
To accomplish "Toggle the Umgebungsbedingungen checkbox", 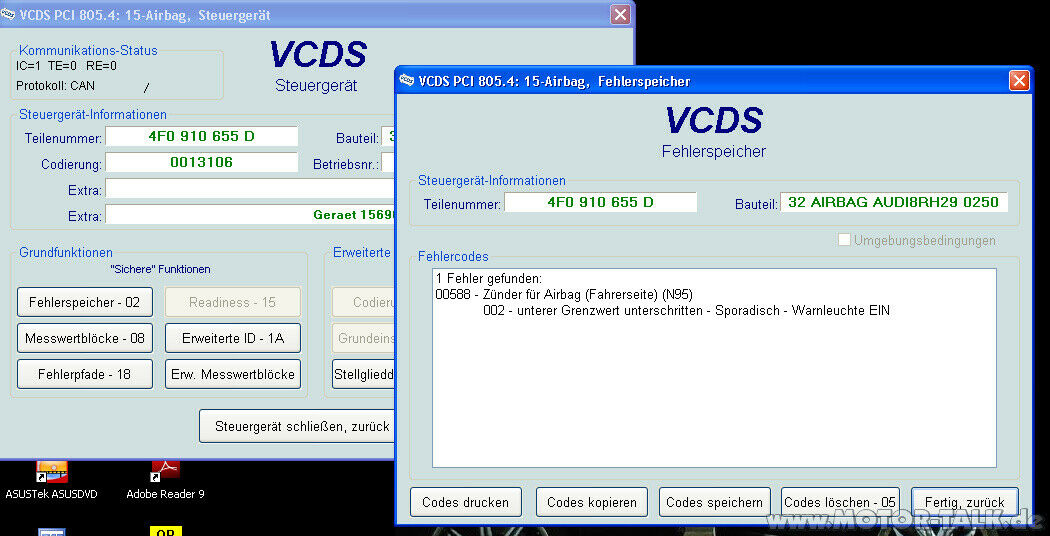I will pyautogui.click(x=845, y=240).
